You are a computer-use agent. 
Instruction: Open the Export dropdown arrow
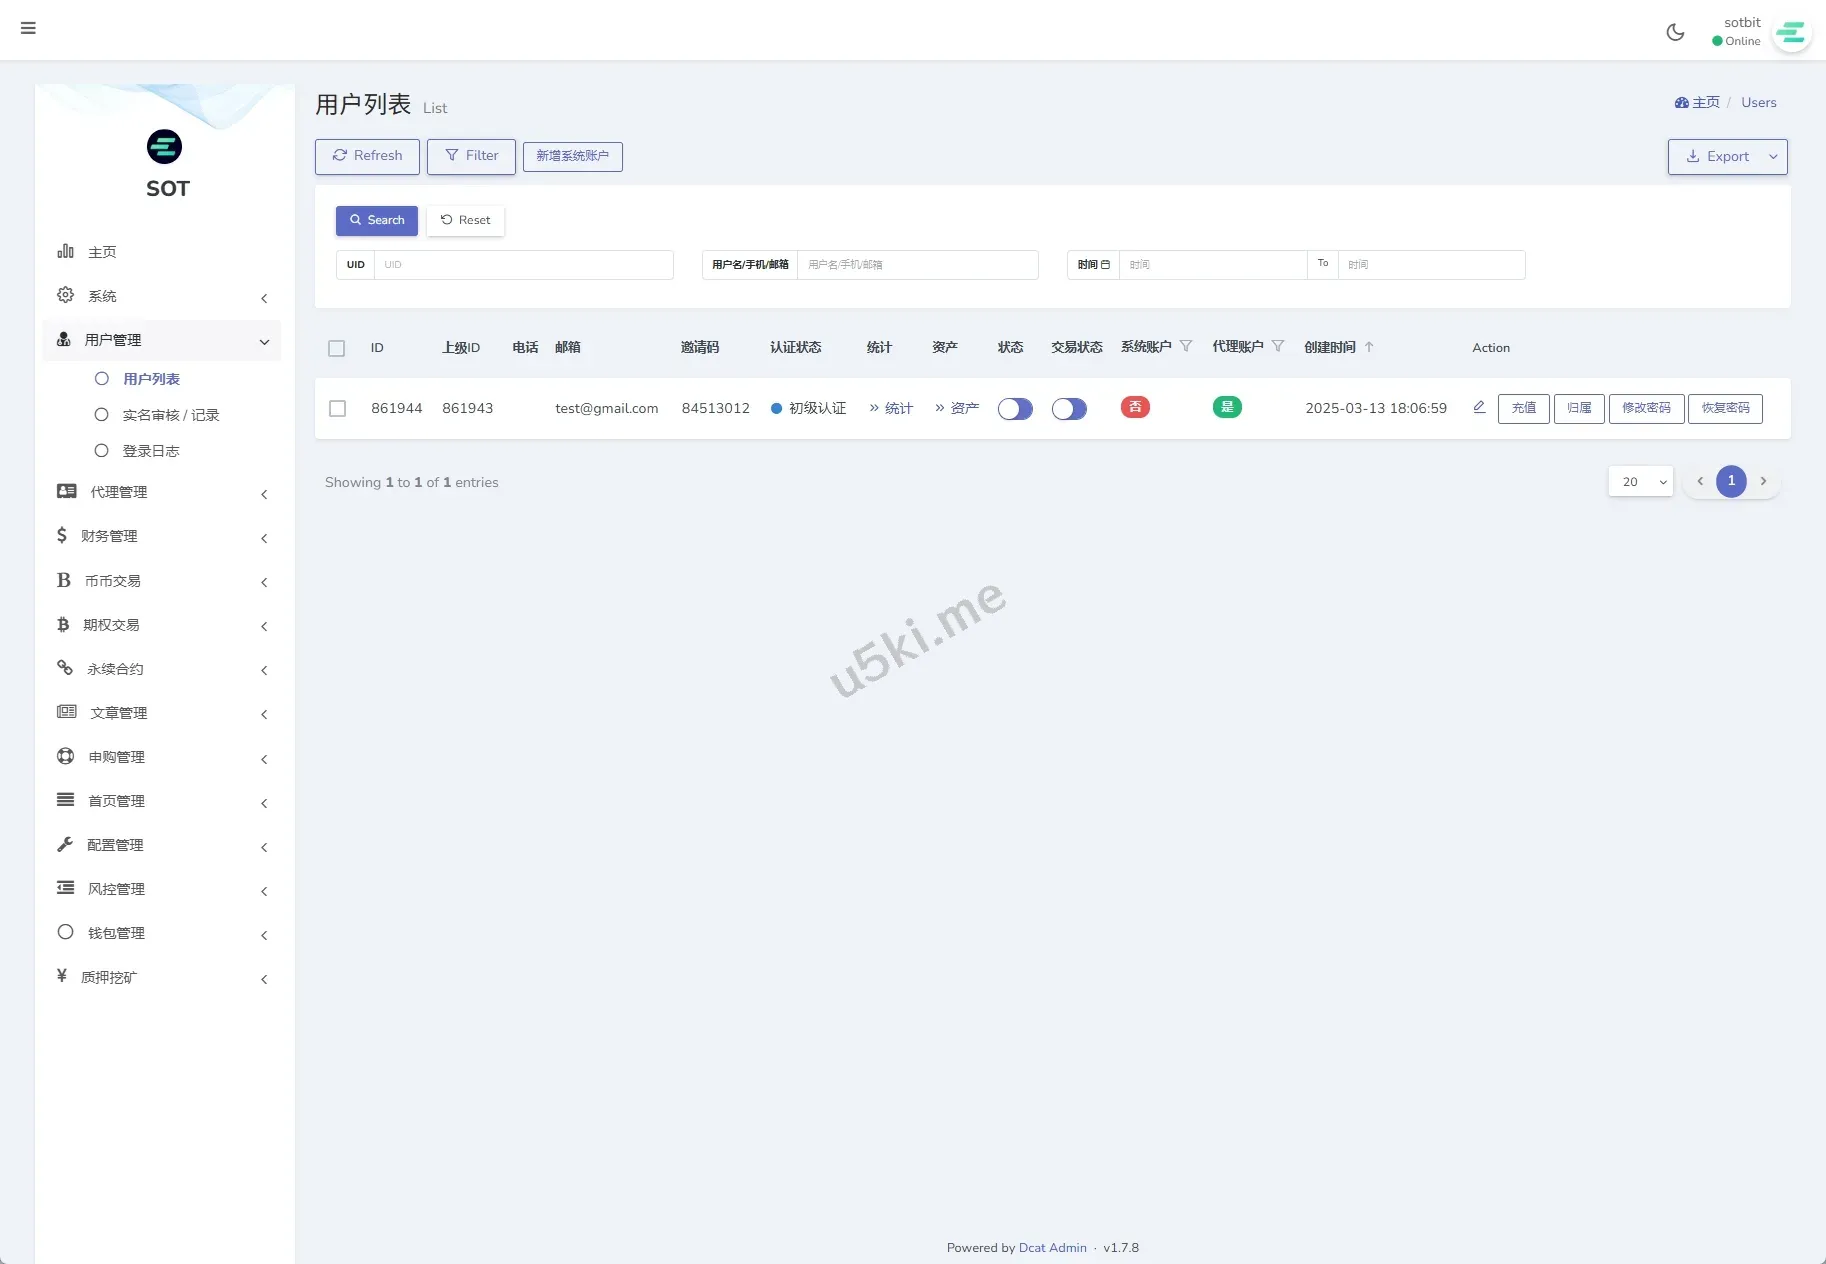point(1773,157)
